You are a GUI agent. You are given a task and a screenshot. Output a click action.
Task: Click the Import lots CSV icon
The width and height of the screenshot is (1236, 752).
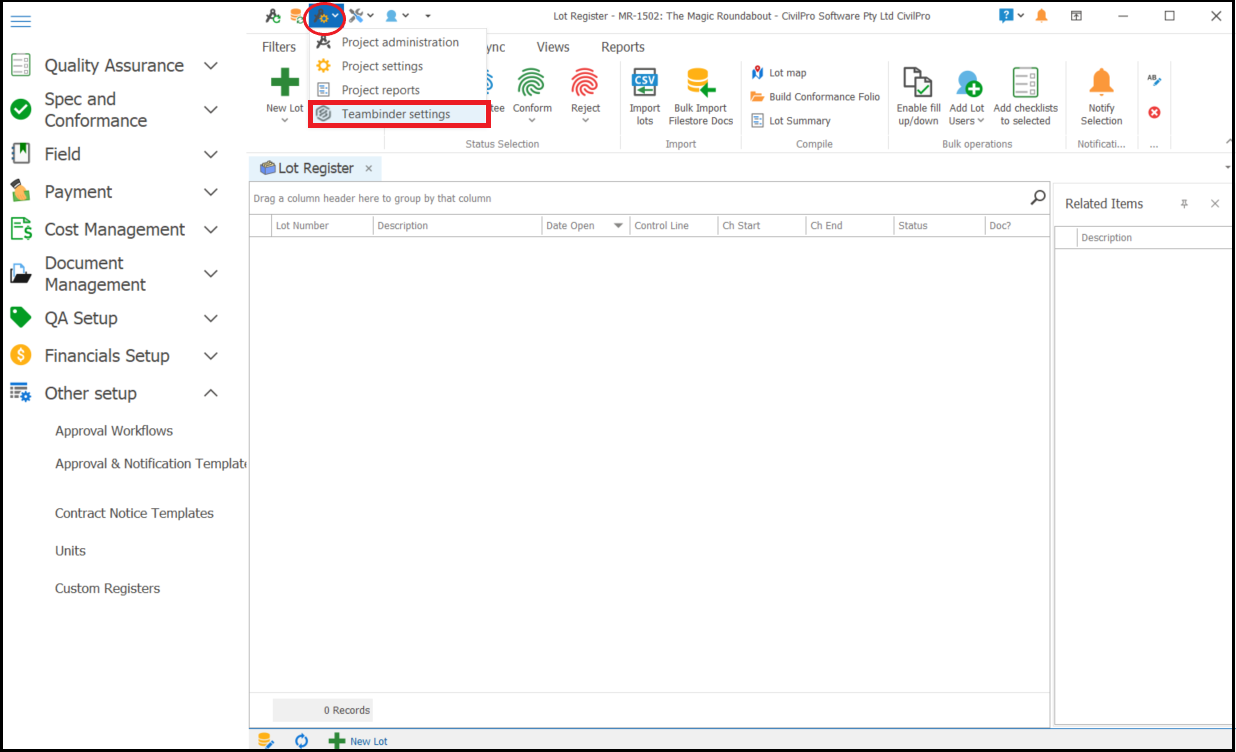tap(645, 83)
